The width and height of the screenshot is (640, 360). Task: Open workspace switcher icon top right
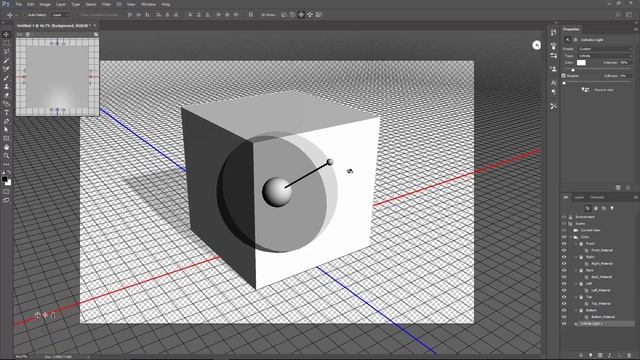[629, 15]
